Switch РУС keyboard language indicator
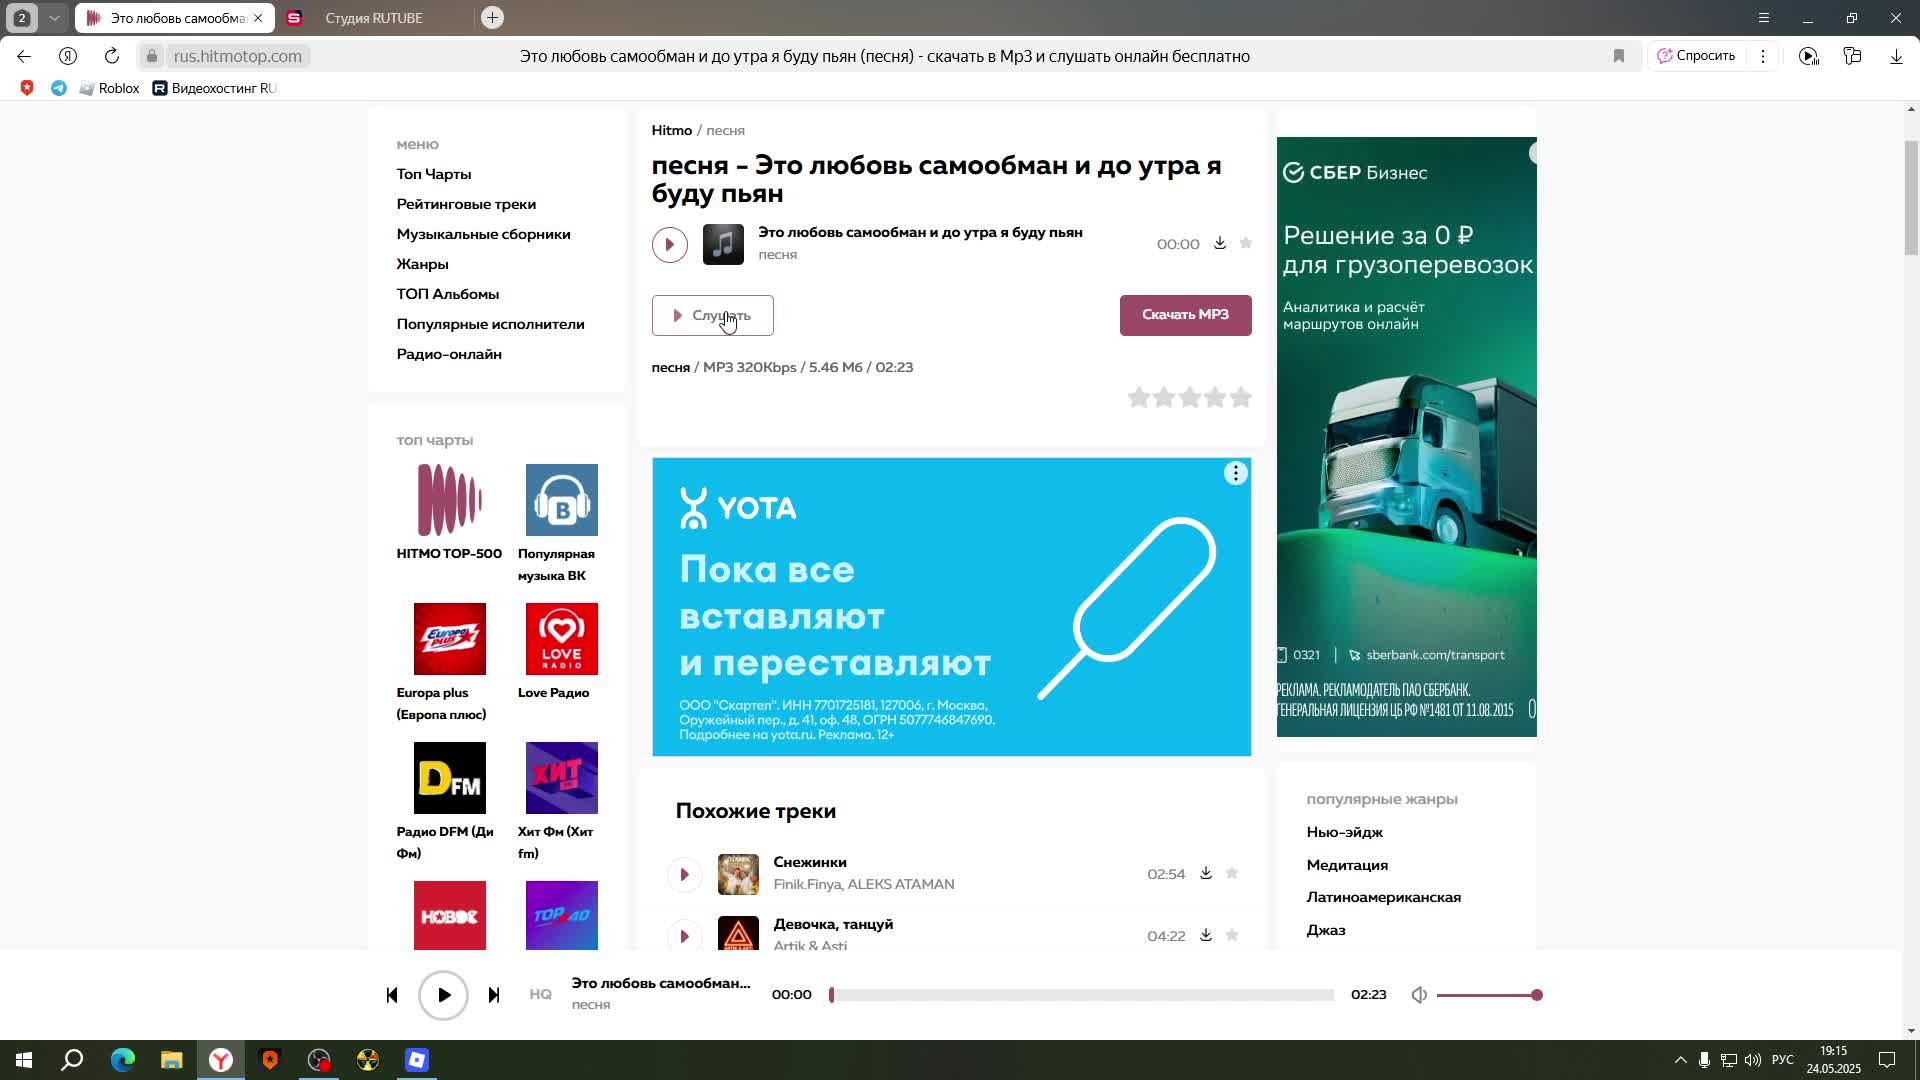 pyautogui.click(x=1782, y=1060)
